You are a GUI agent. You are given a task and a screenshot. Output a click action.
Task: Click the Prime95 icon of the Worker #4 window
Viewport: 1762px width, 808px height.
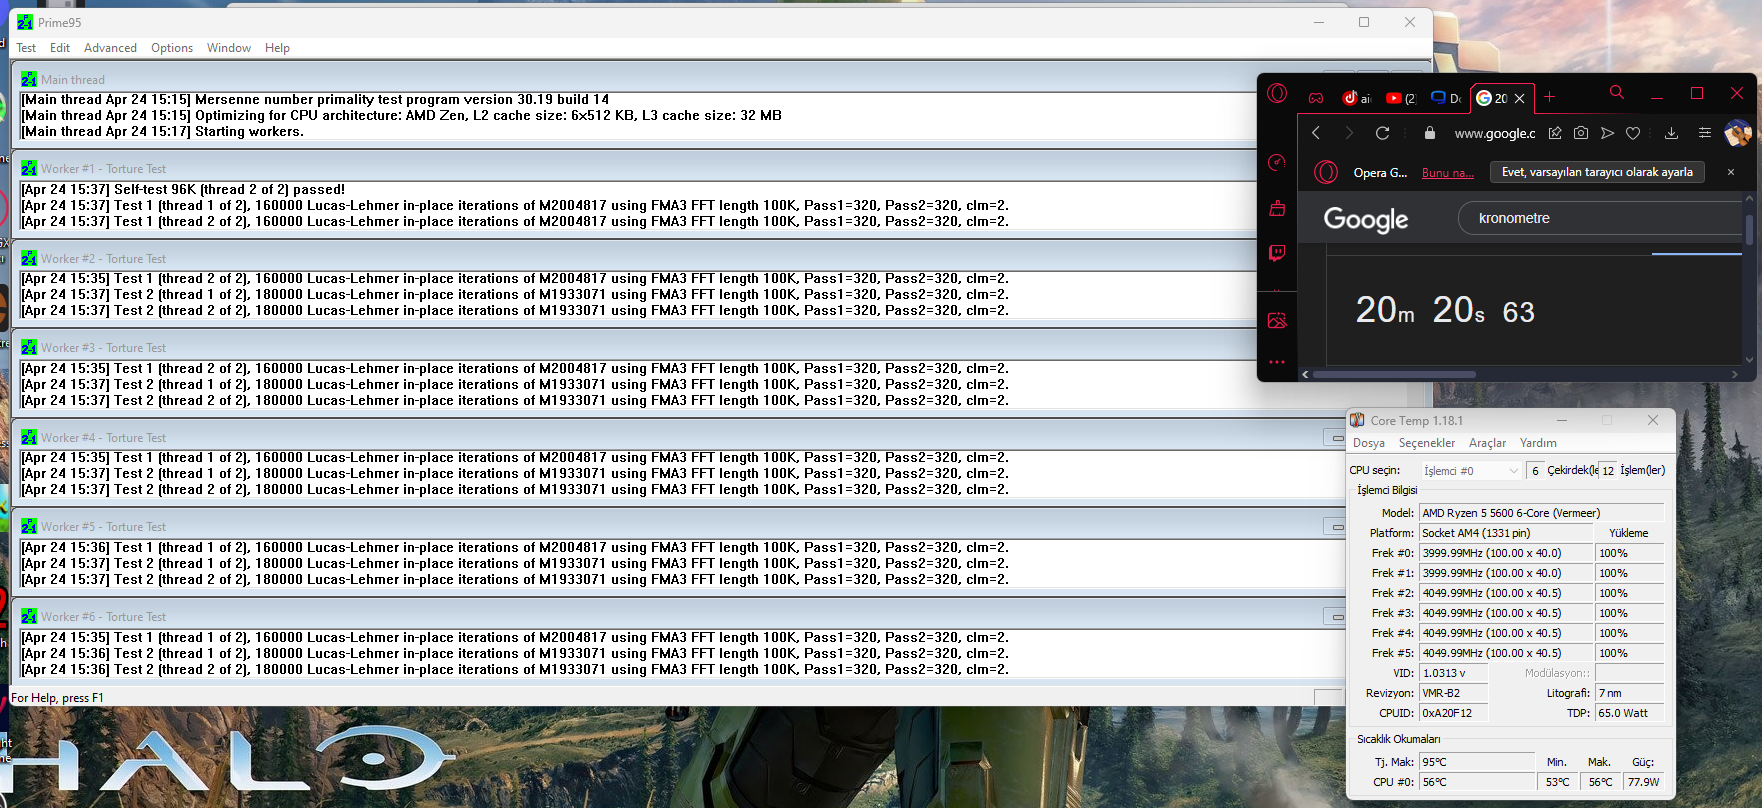pos(29,437)
